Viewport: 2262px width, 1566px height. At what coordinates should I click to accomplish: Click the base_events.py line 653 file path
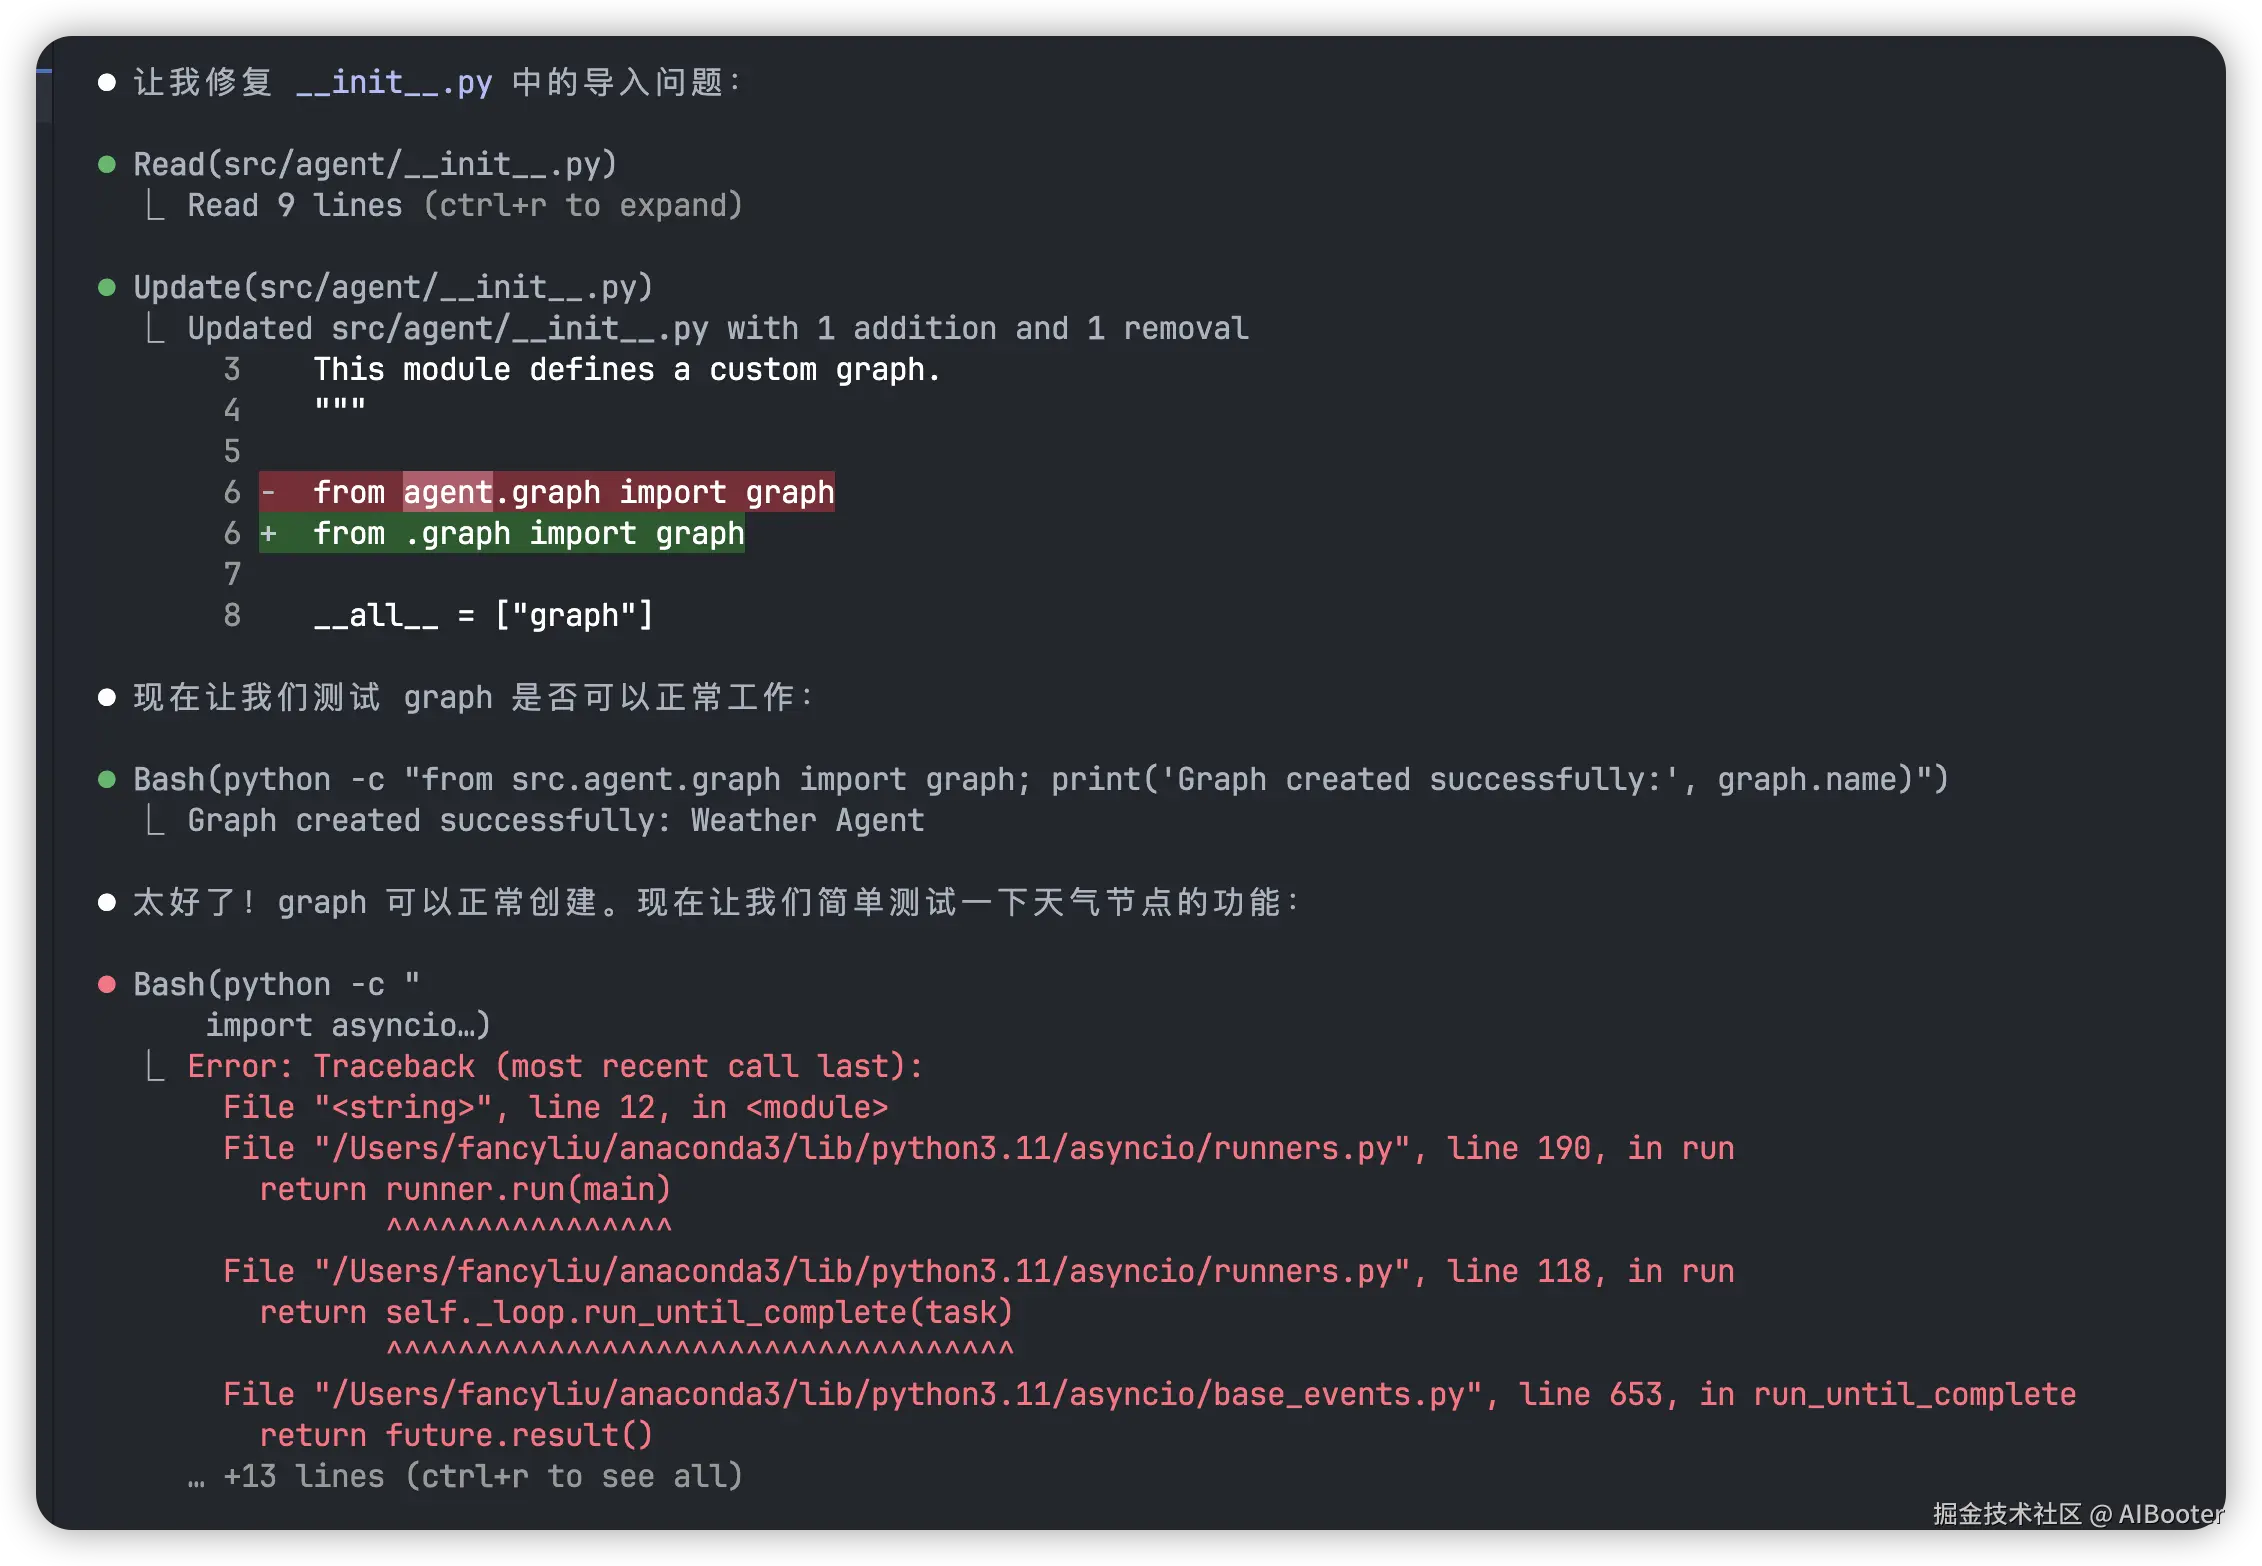coord(900,1394)
